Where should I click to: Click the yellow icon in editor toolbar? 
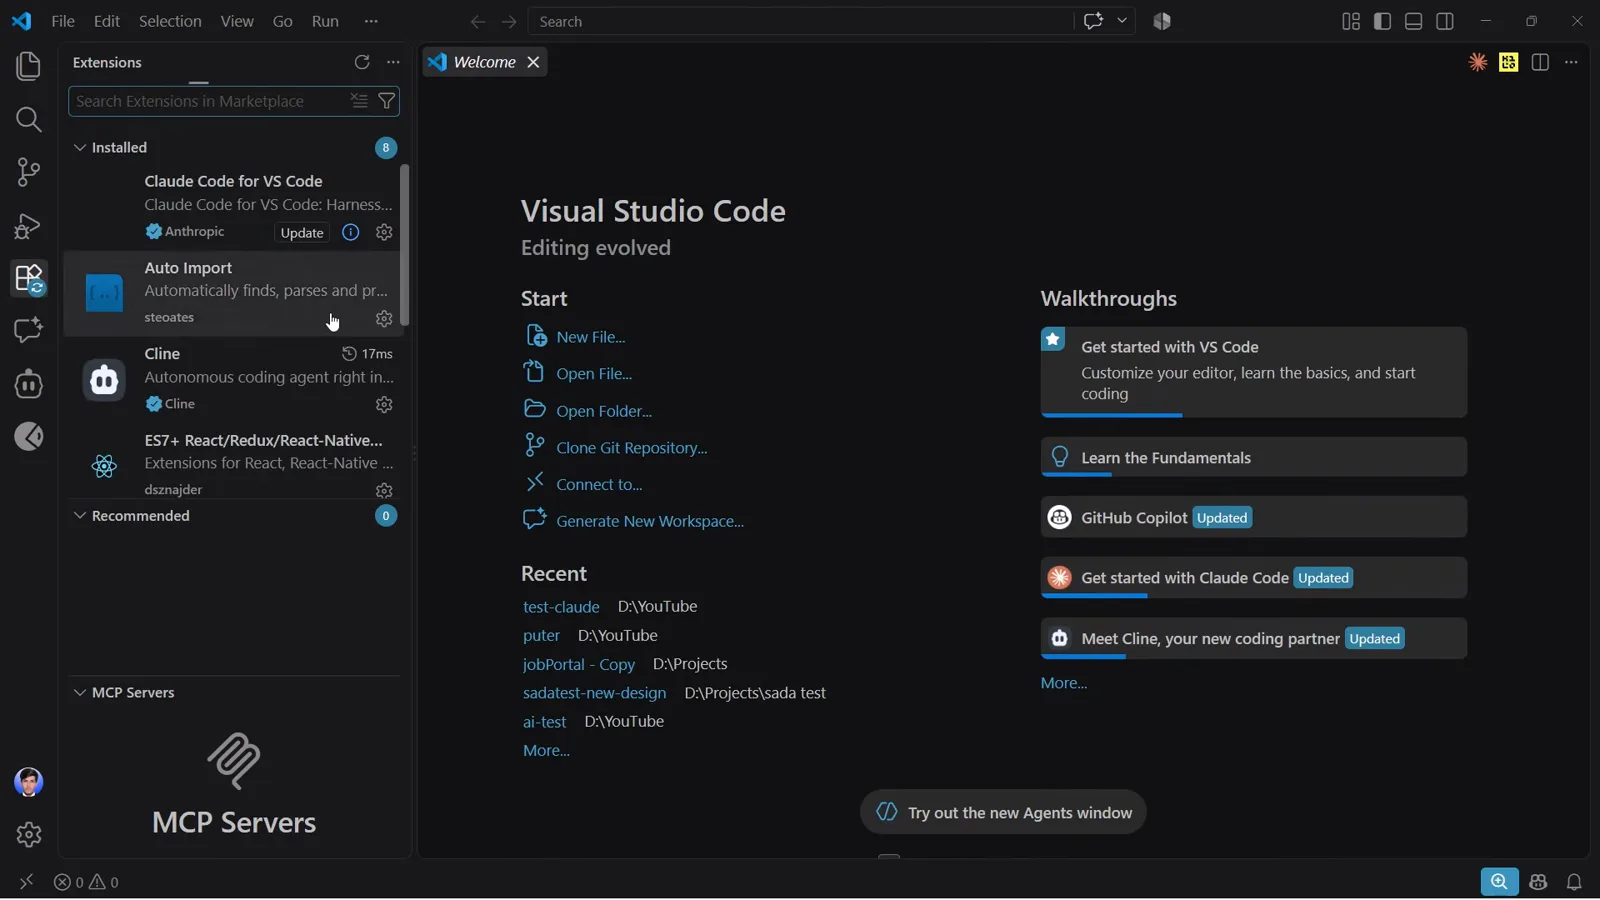pyautogui.click(x=1509, y=62)
